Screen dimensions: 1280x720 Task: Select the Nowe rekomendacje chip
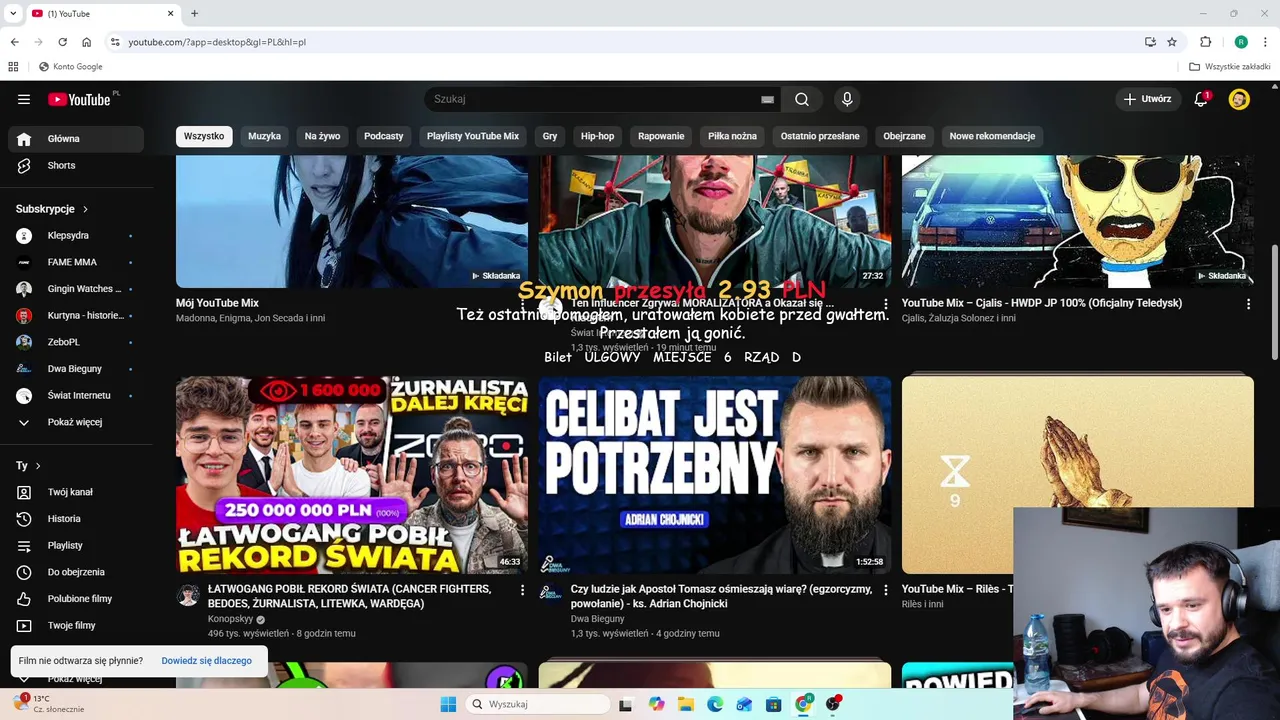pyautogui.click(x=992, y=136)
